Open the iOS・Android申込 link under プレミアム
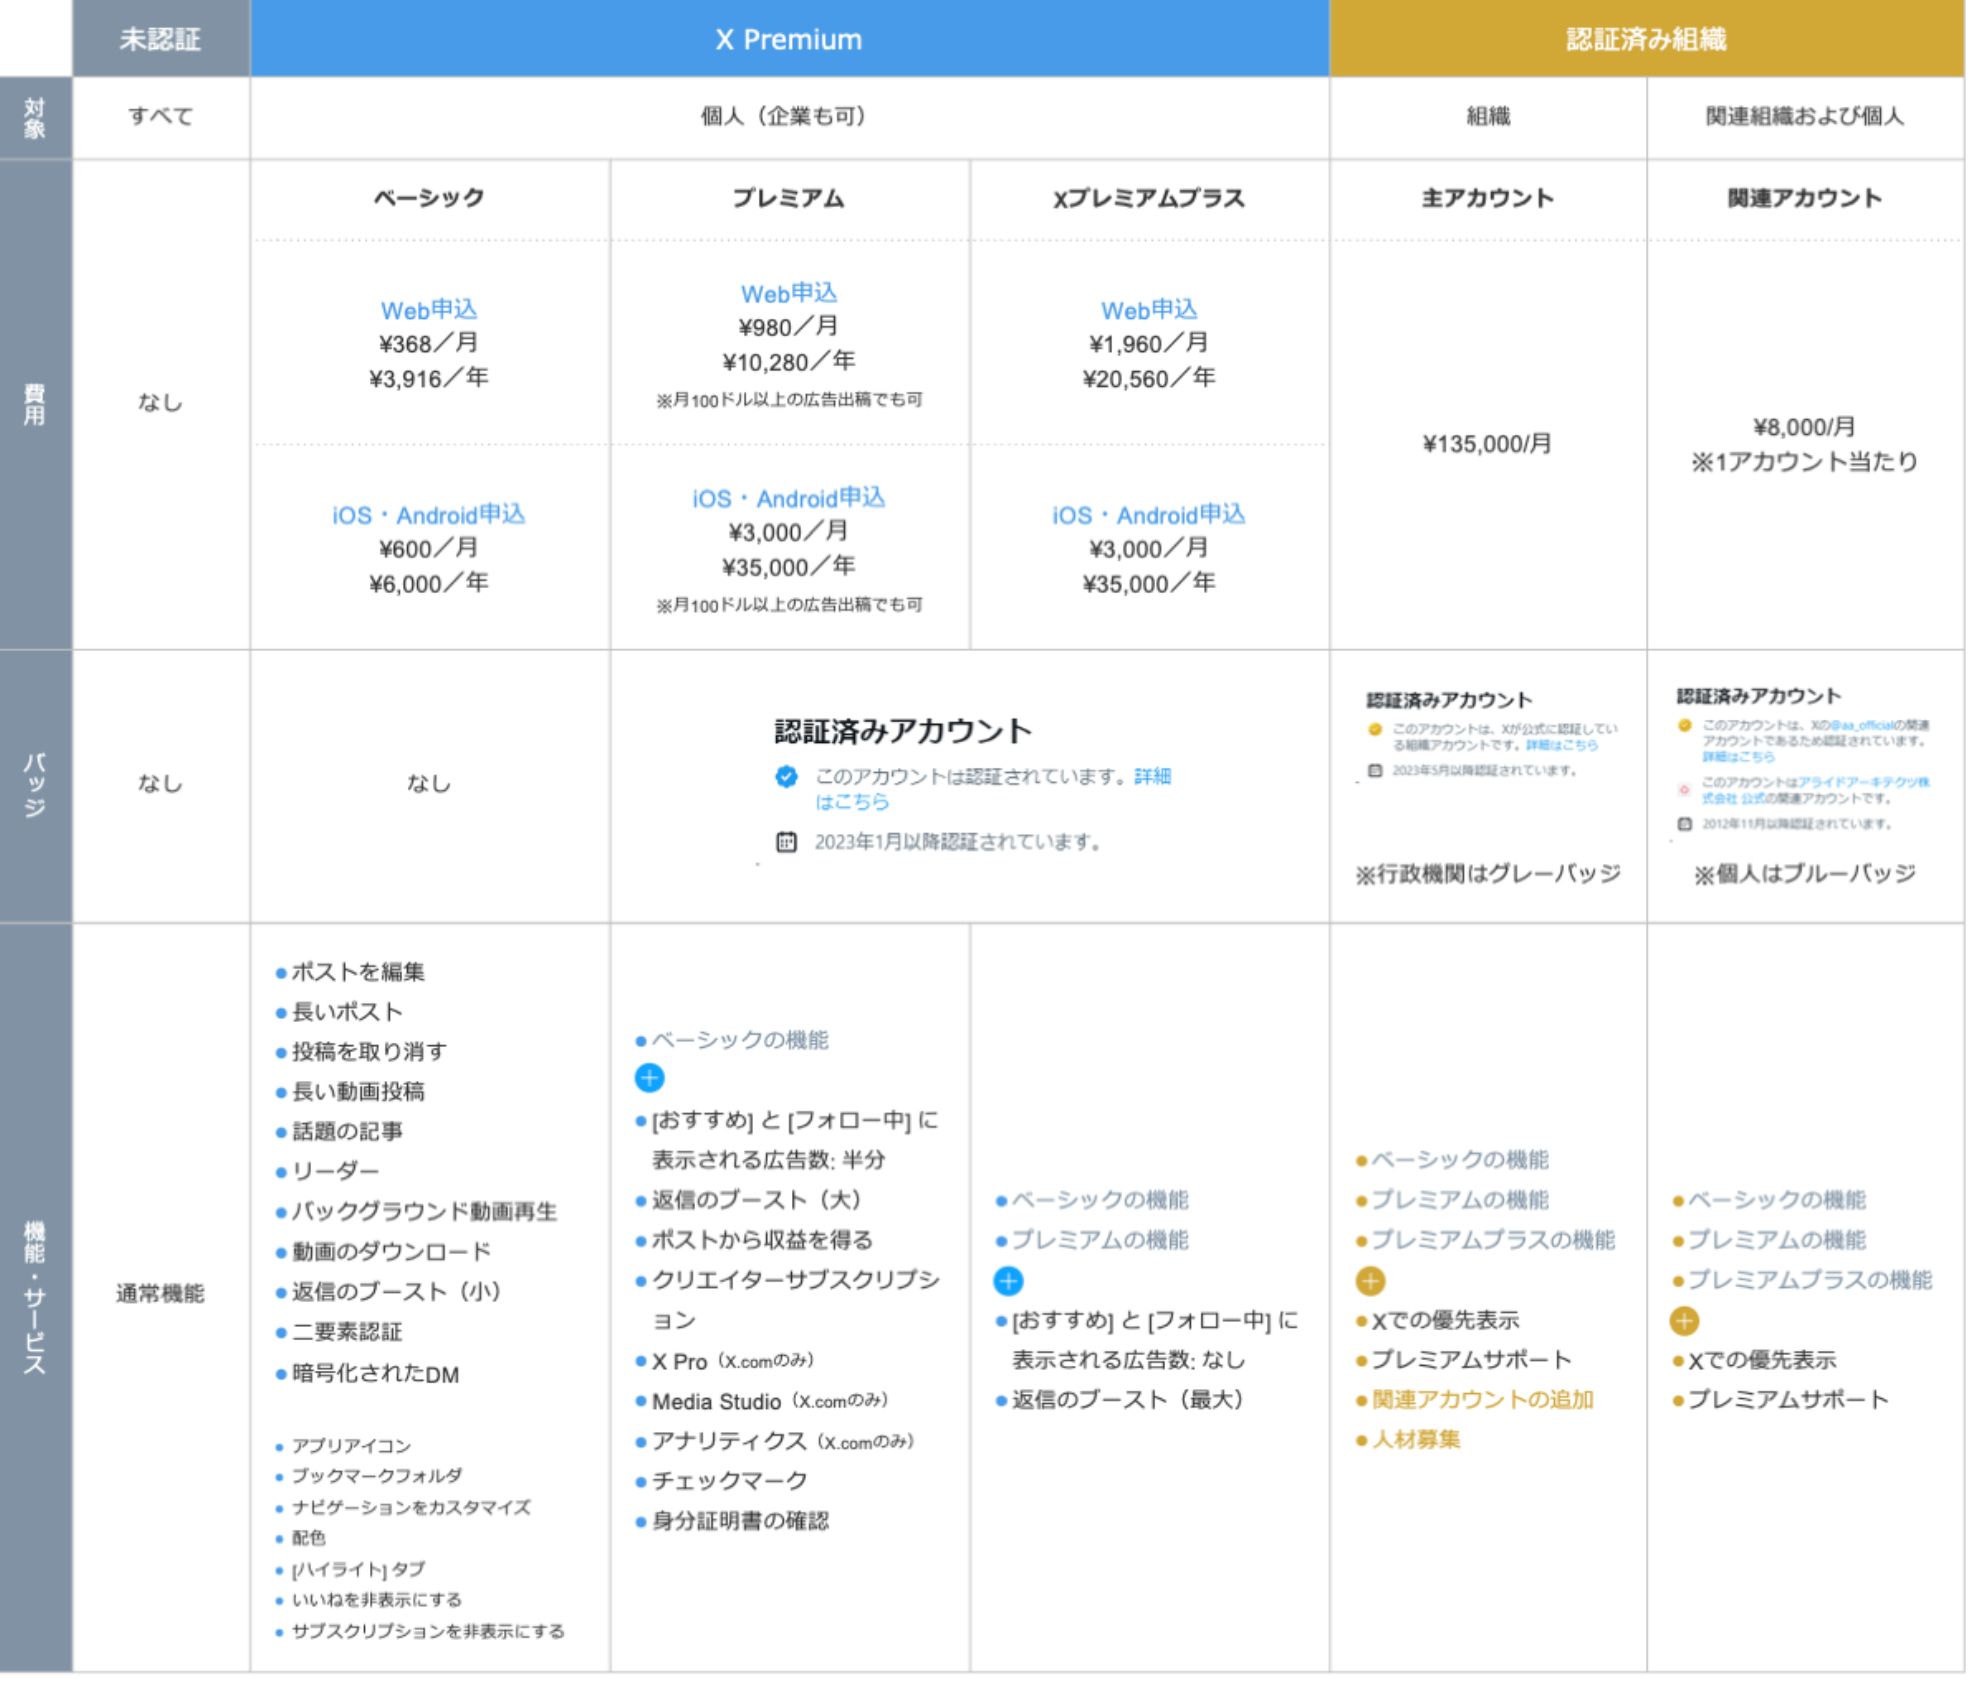Viewport: 1974px width, 1686px height. click(x=789, y=497)
